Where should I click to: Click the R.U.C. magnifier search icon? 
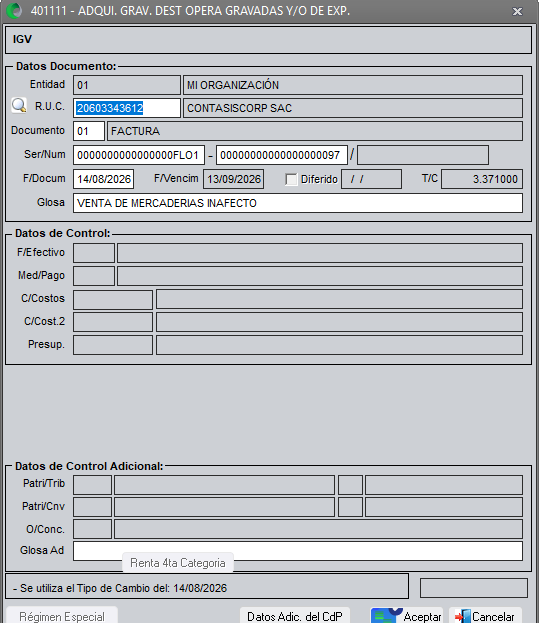(x=19, y=106)
